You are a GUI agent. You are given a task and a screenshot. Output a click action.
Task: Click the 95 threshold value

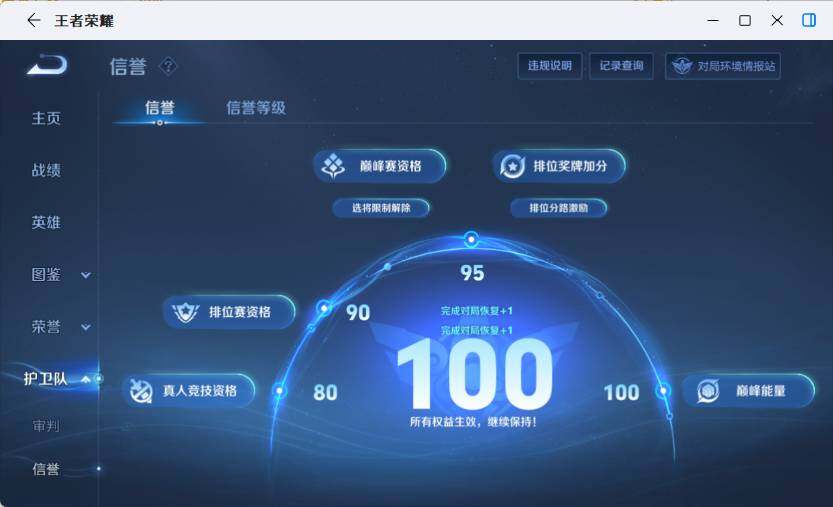pyautogui.click(x=472, y=273)
